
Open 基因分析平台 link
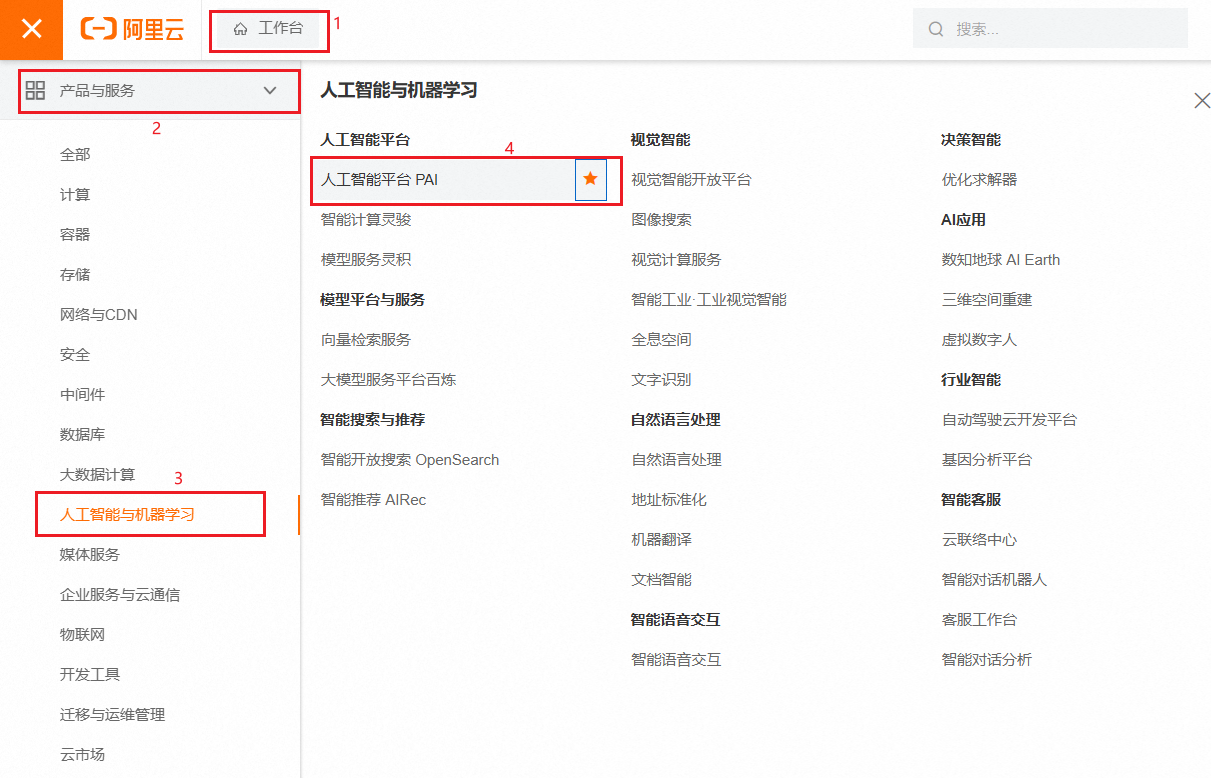pos(986,460)
